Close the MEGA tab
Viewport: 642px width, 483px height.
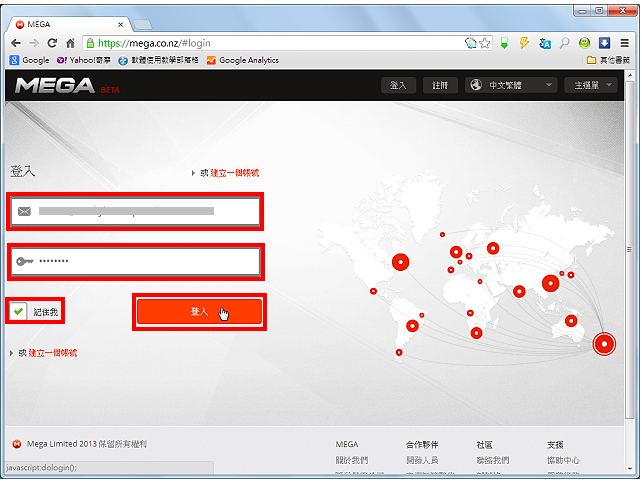[120, 25]
